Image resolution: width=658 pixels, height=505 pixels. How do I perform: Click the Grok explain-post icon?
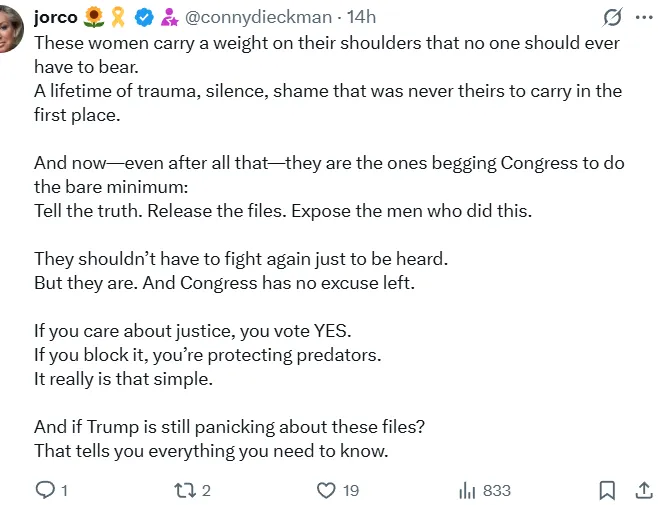coord(612,18)
